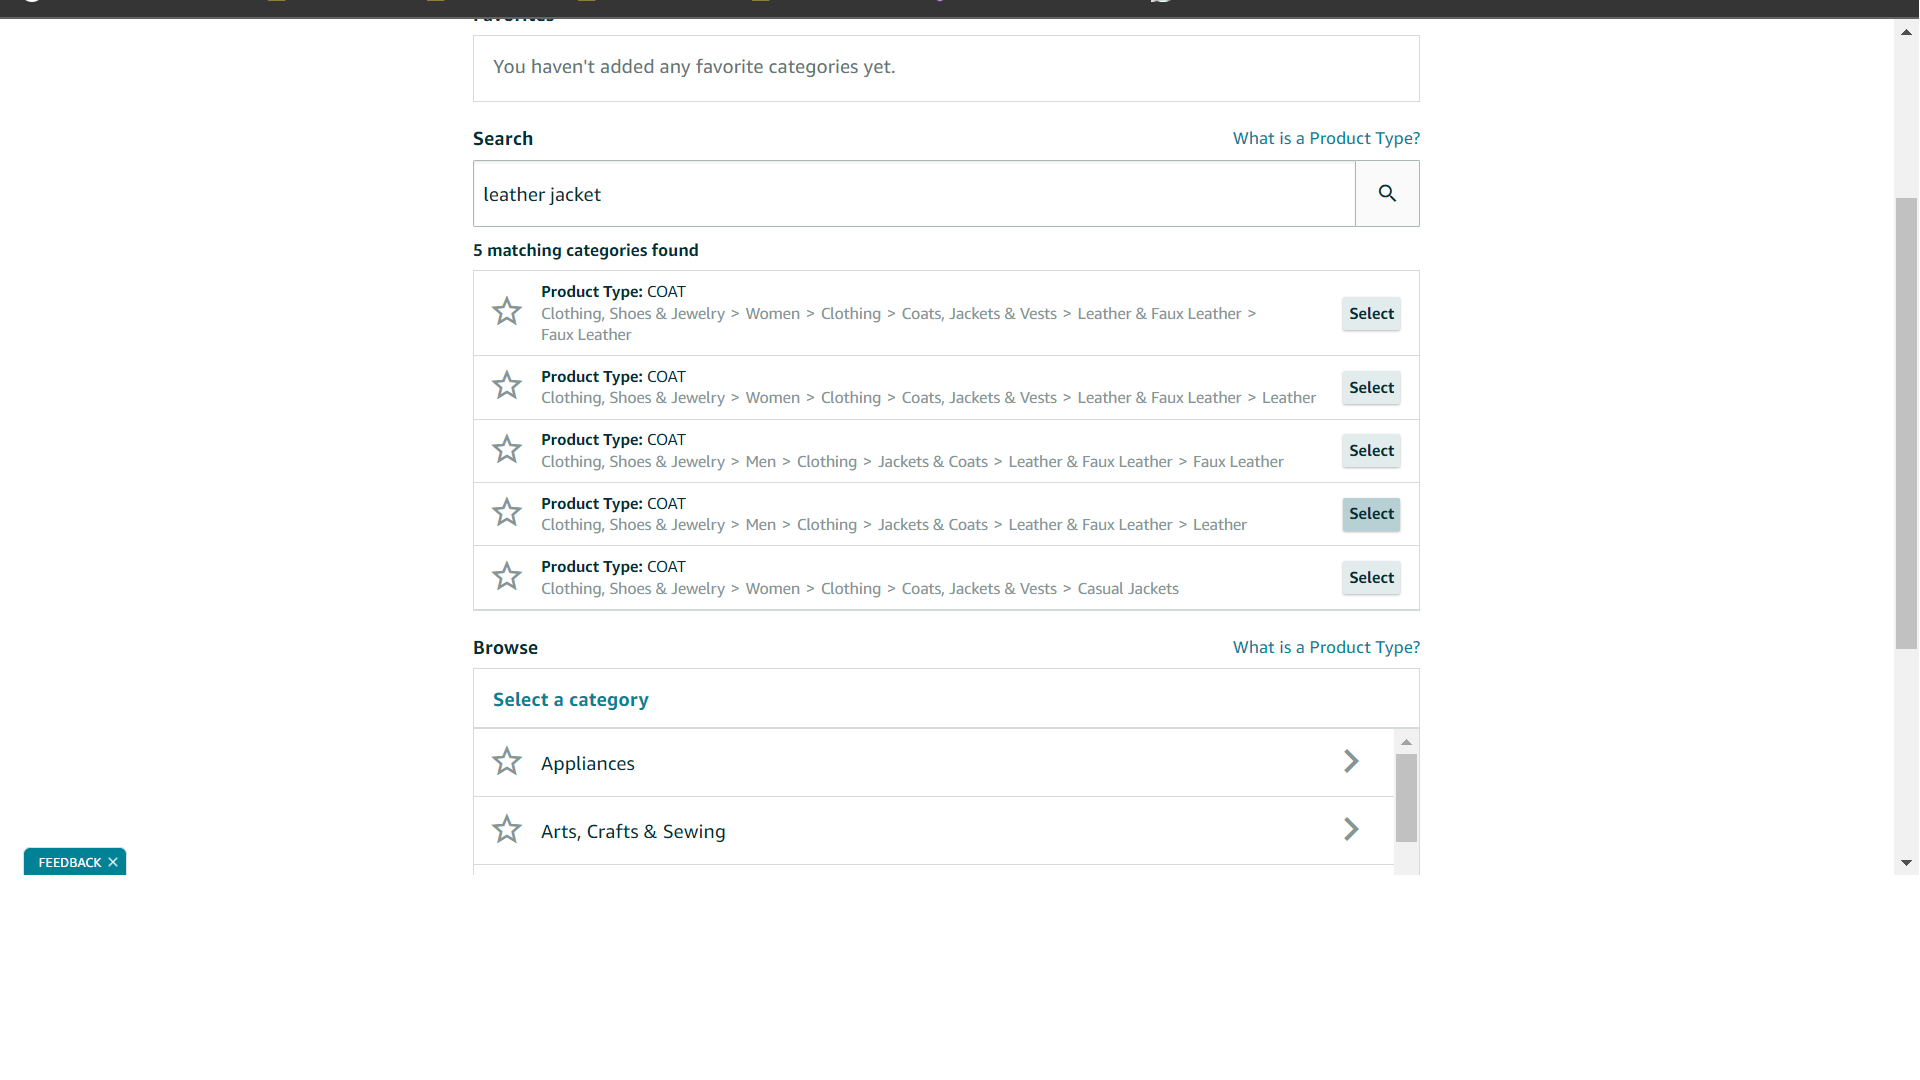Viewport: 1920px width, 1080px height.
Task: Click the magnifying glass search icon
Action: click(x=1387, y=193)
